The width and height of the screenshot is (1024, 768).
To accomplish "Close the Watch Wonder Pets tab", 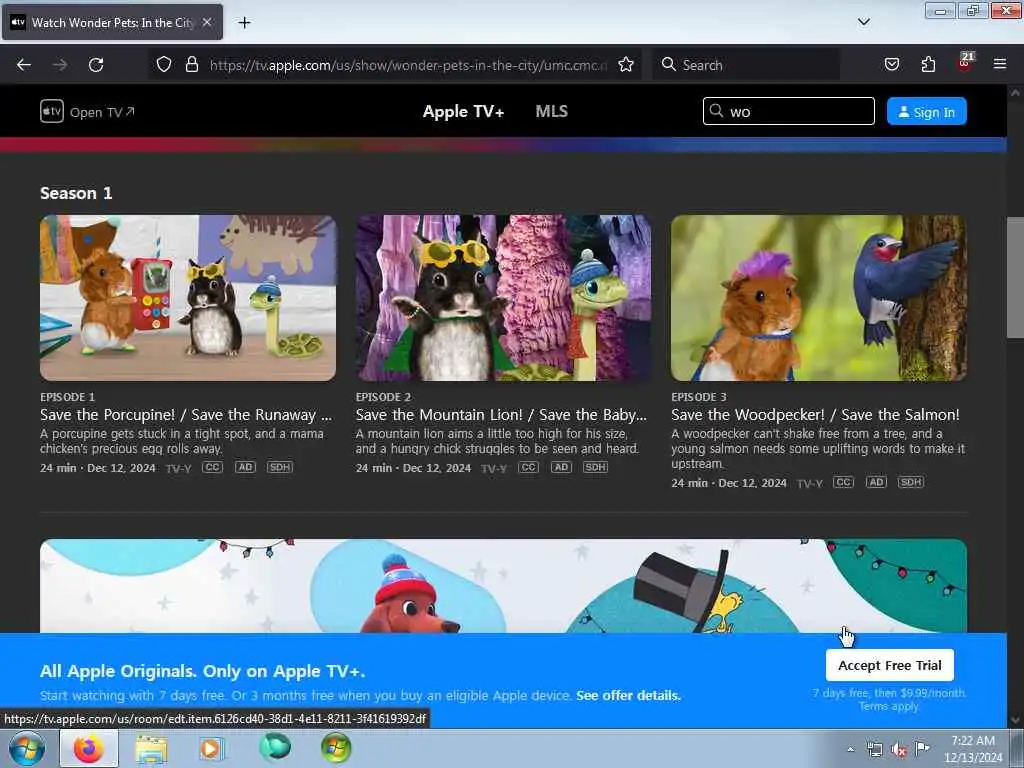I will click(206, 22).
